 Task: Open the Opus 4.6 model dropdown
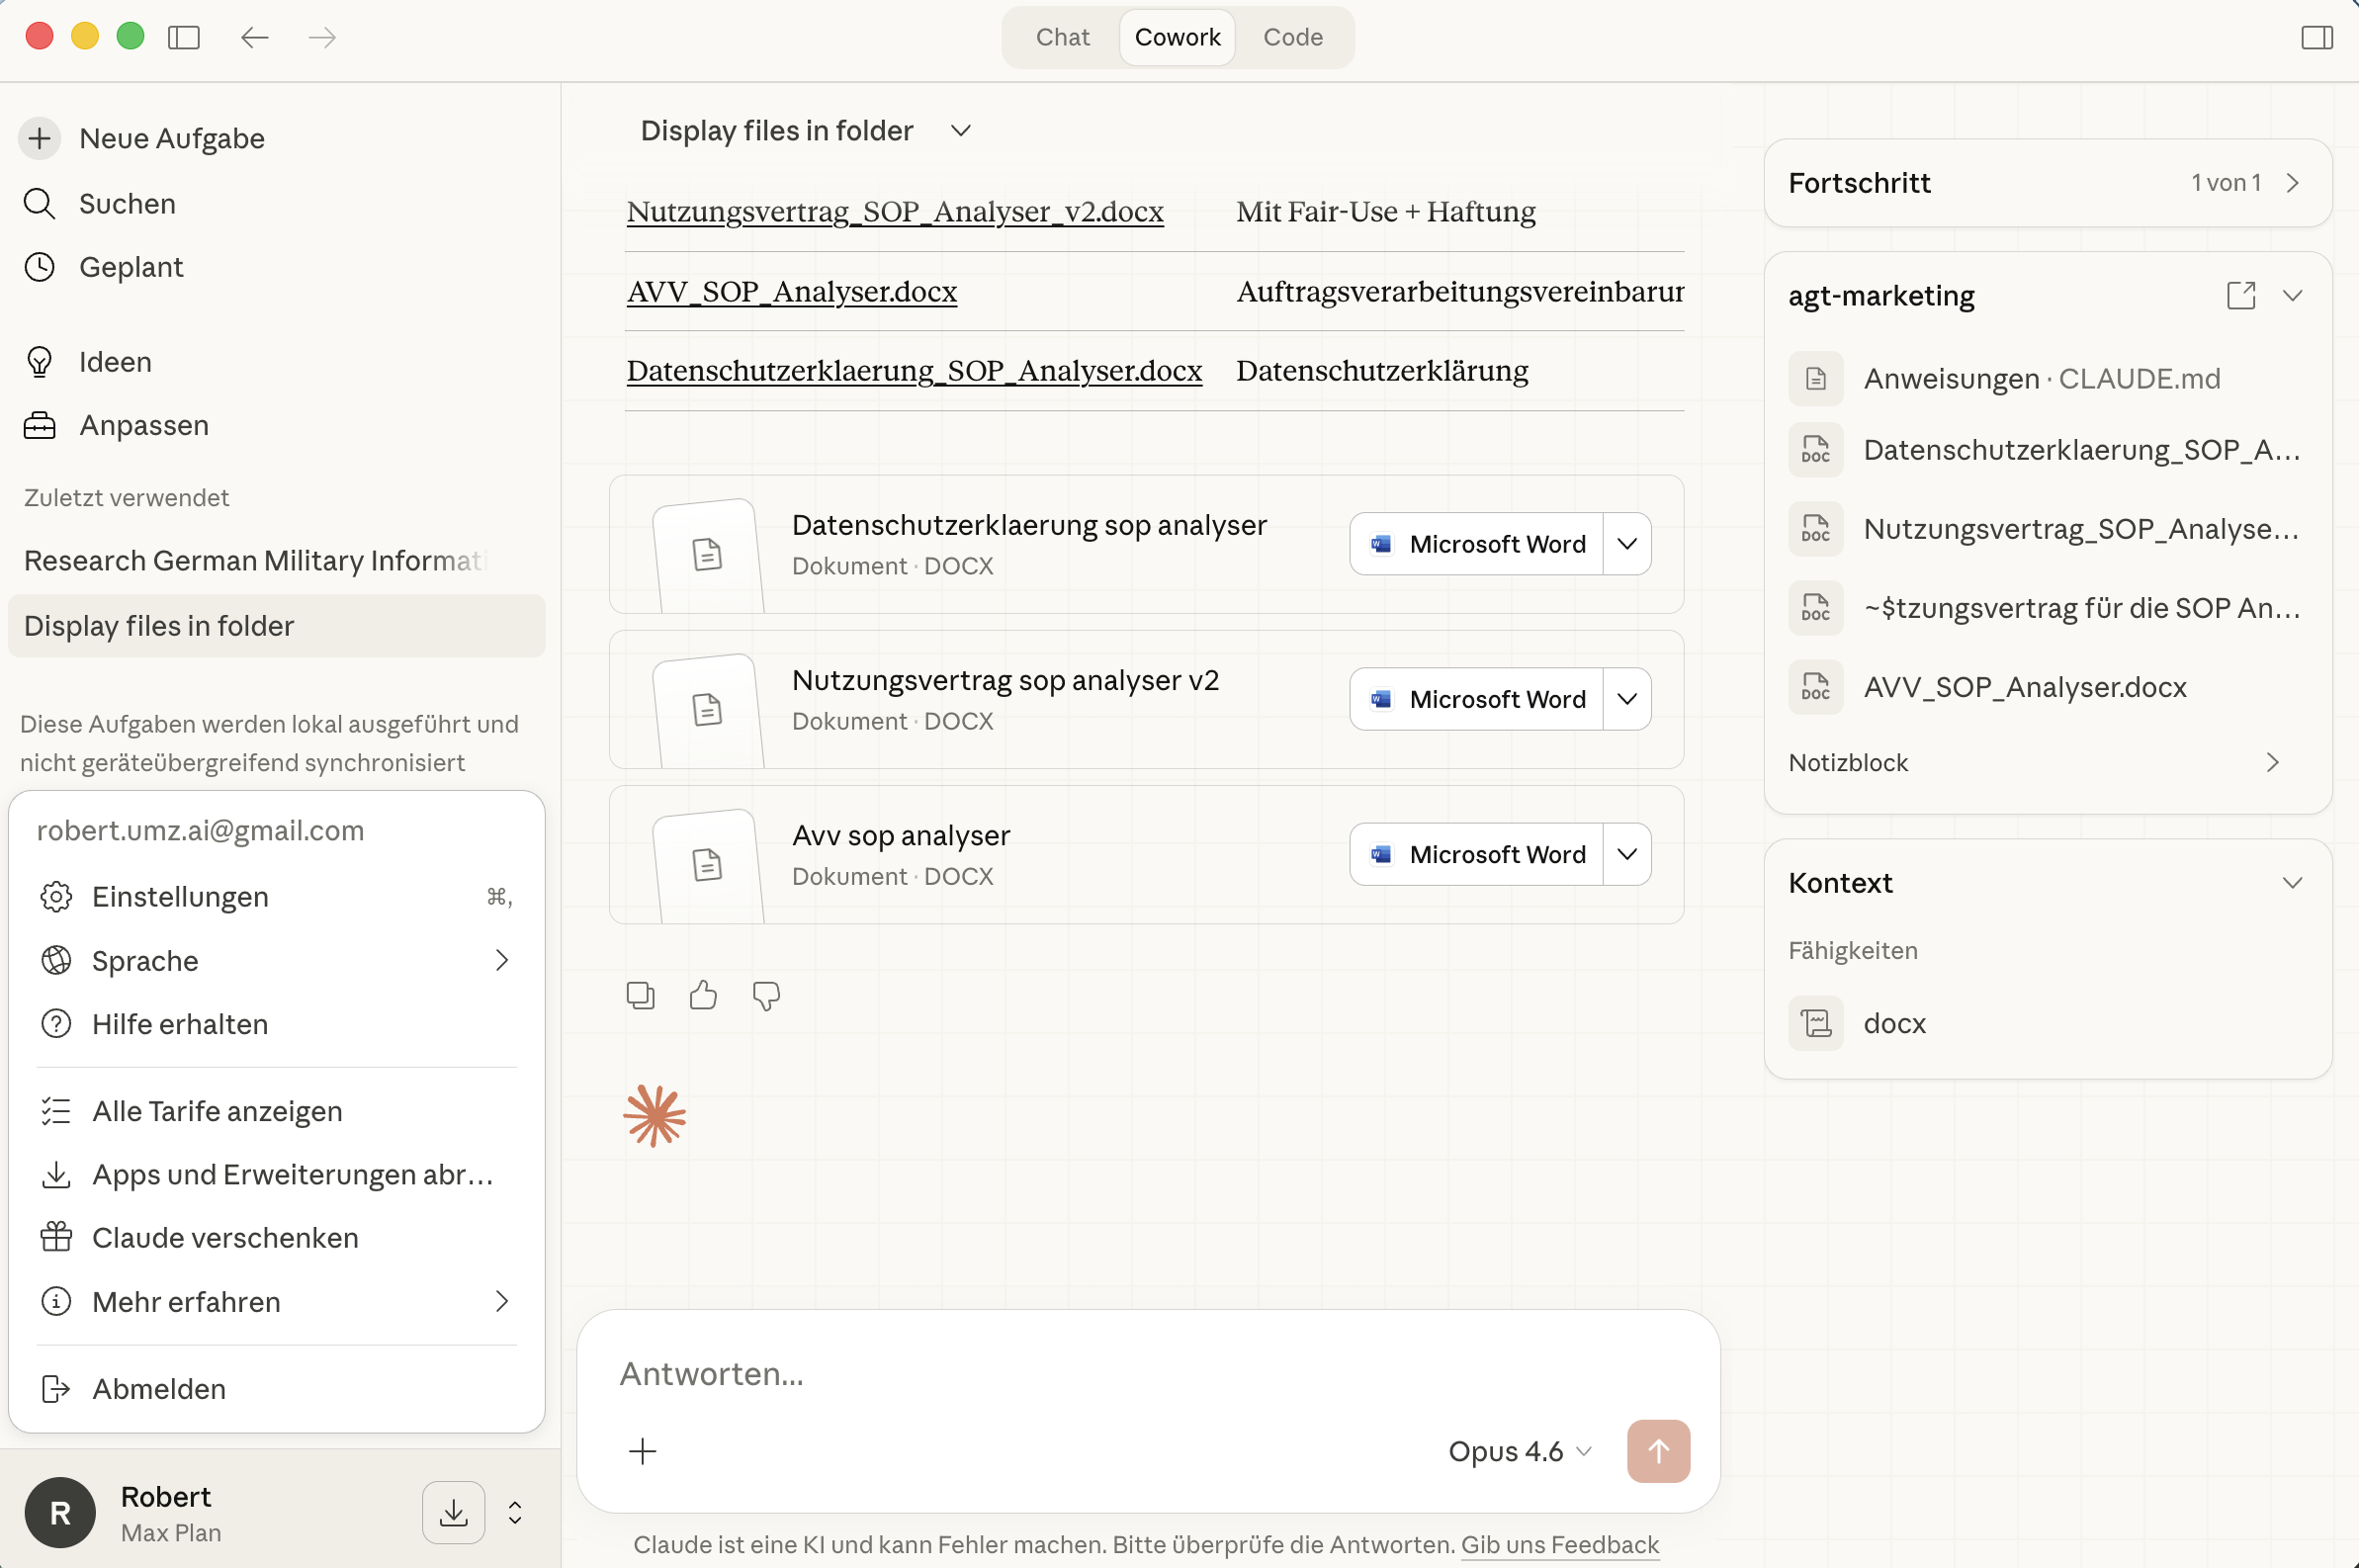coord(1519,1451)
